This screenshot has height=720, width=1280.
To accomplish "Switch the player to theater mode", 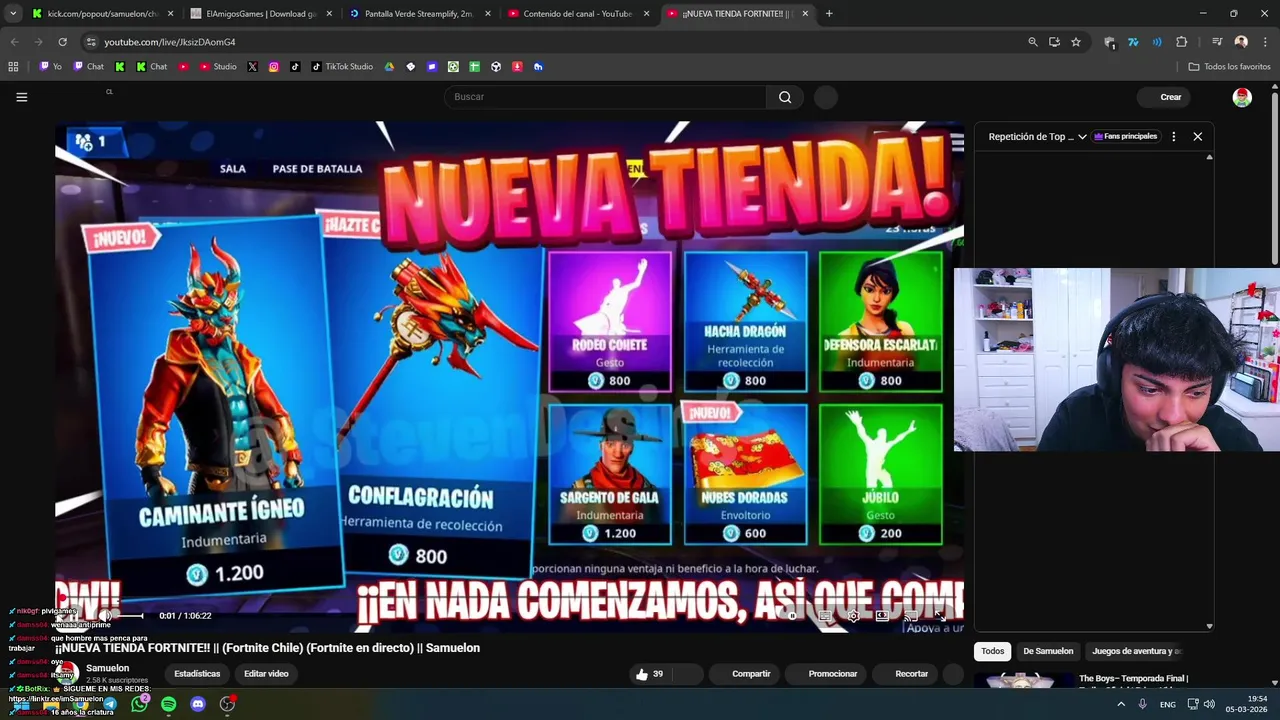I will click(x=882, y=616).
